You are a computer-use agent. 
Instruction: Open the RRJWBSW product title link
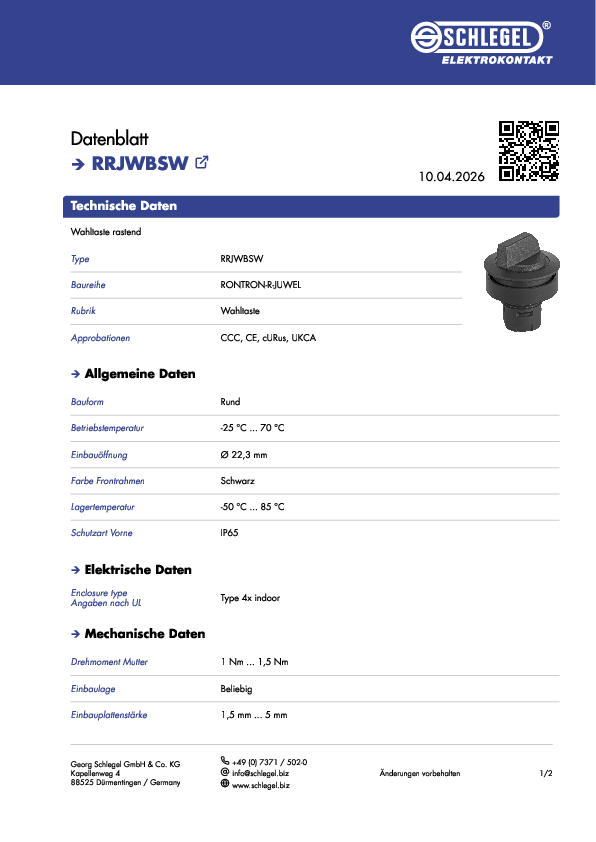[x=140, y=163]
